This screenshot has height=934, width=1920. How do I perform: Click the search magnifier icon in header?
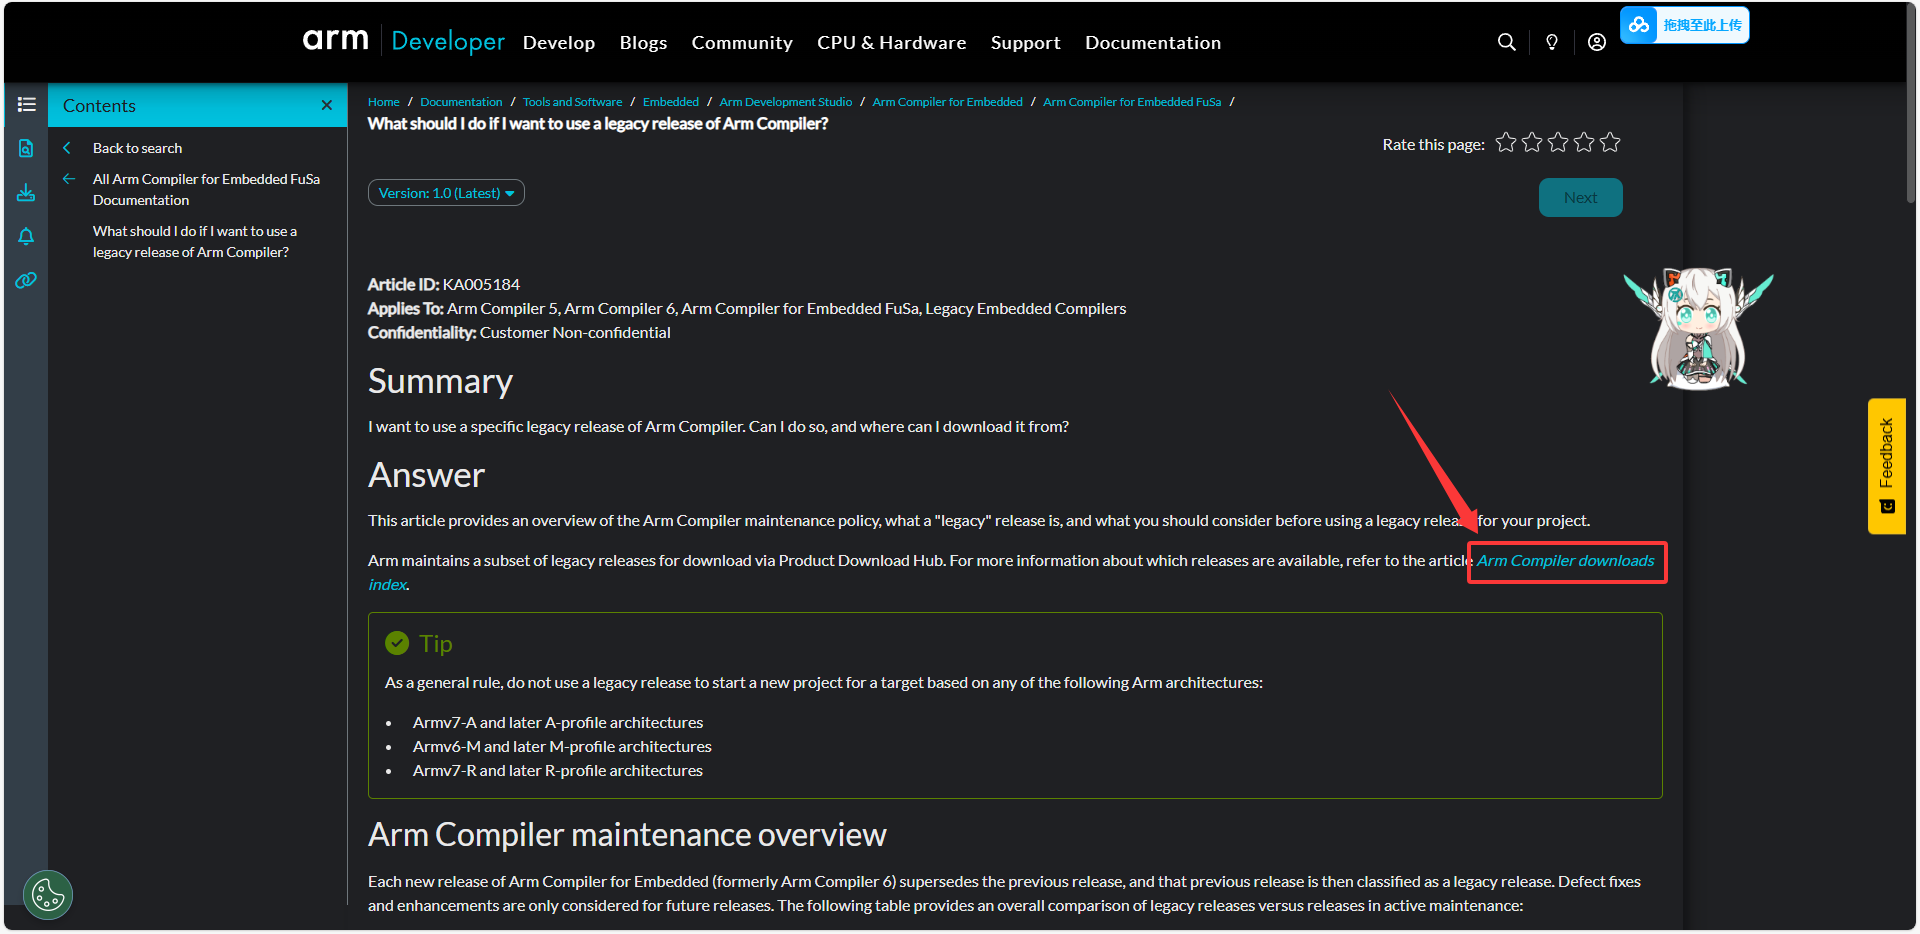click(1506, 42)
